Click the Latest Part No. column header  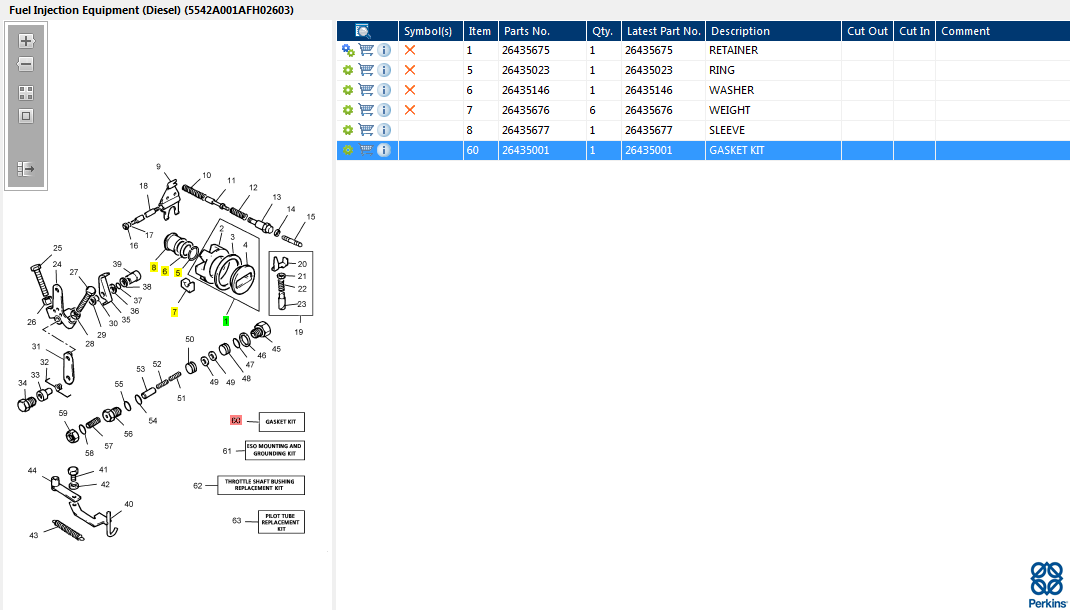(663, 31)
